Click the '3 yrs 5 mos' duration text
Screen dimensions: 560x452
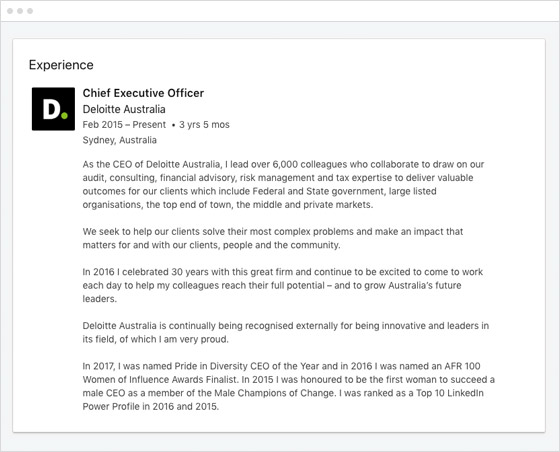[204, 125]
